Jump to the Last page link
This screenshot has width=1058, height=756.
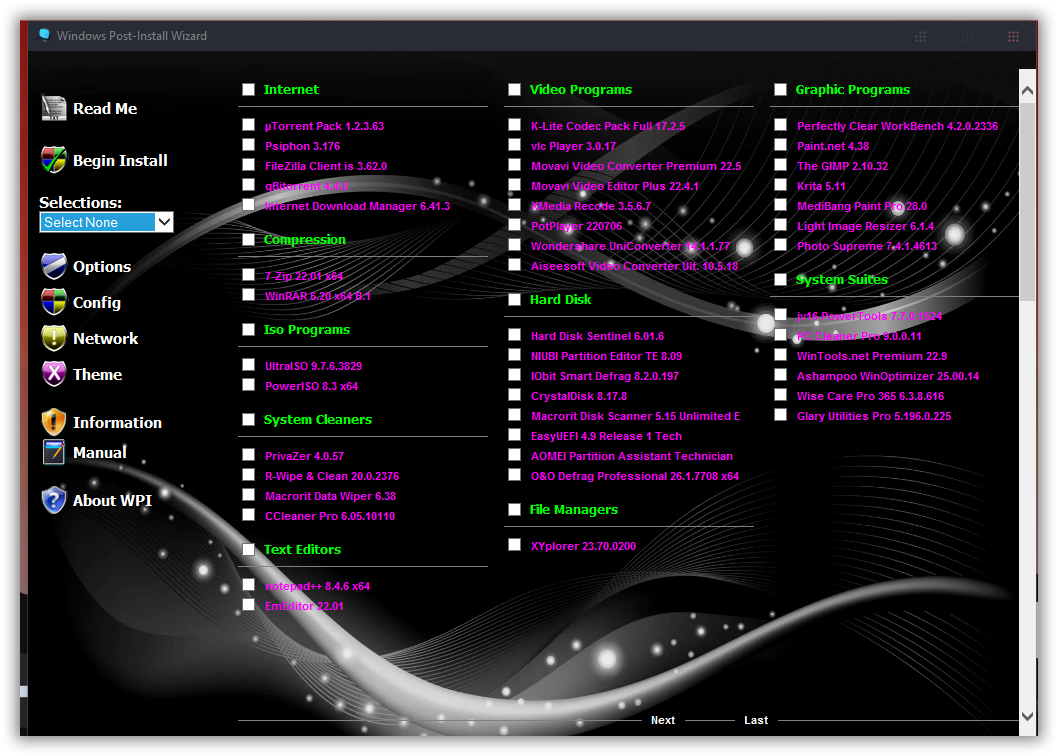coord(756,720)
